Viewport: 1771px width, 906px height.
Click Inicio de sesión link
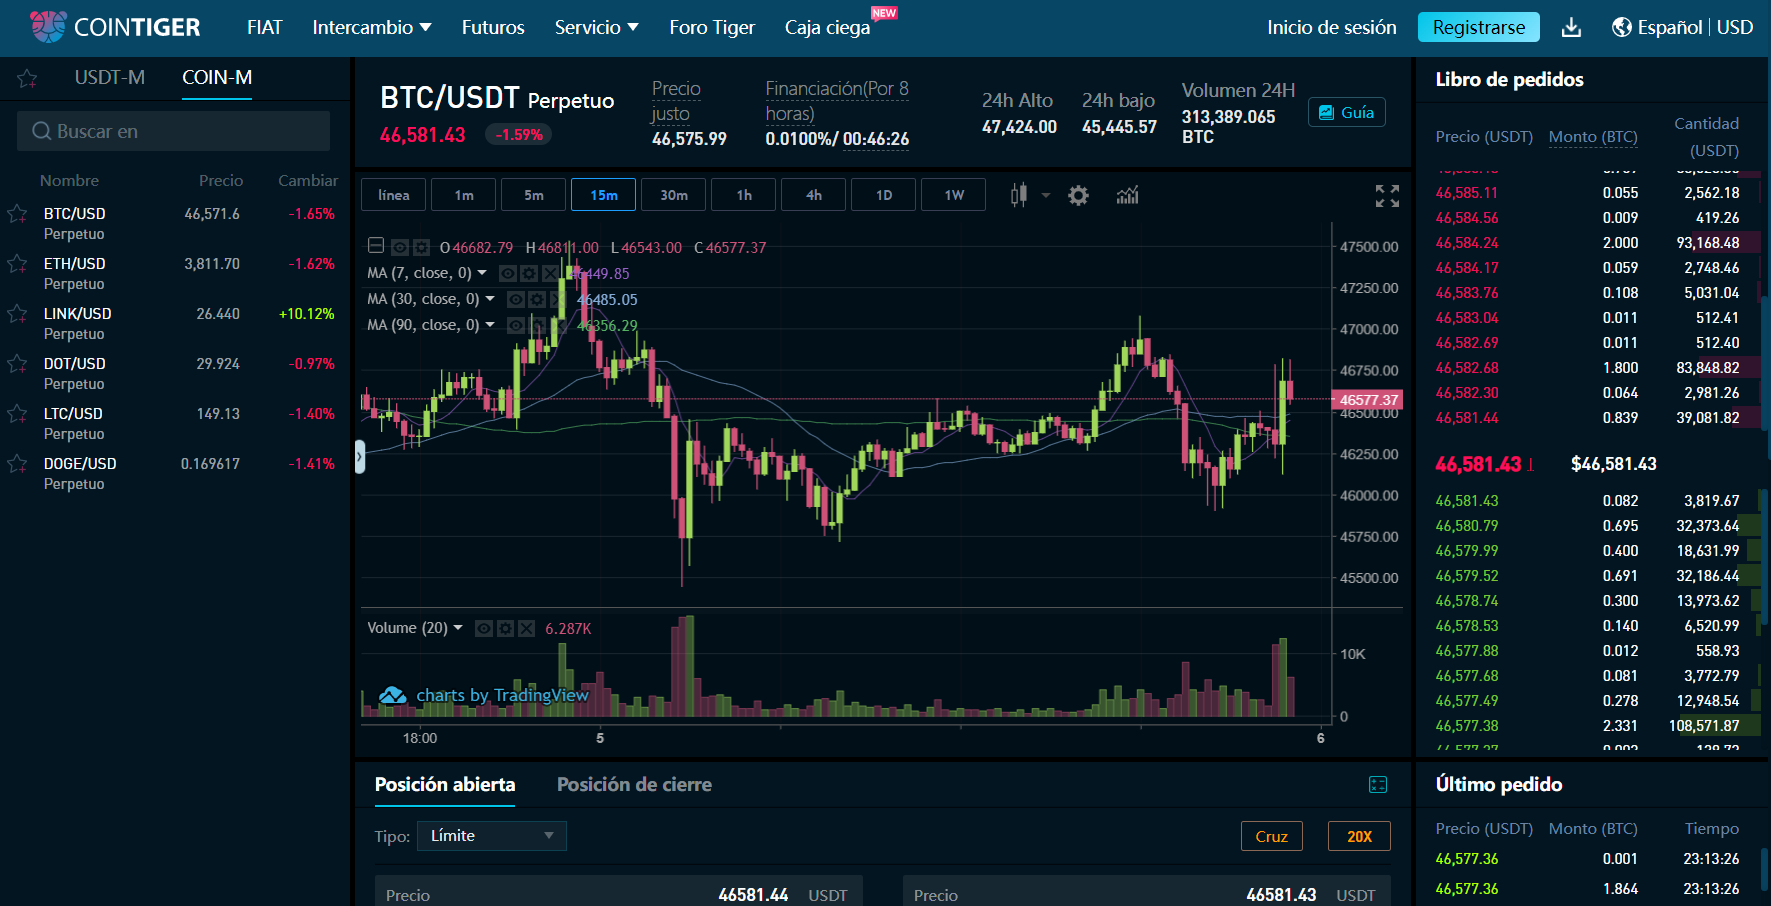[1332, 27]
